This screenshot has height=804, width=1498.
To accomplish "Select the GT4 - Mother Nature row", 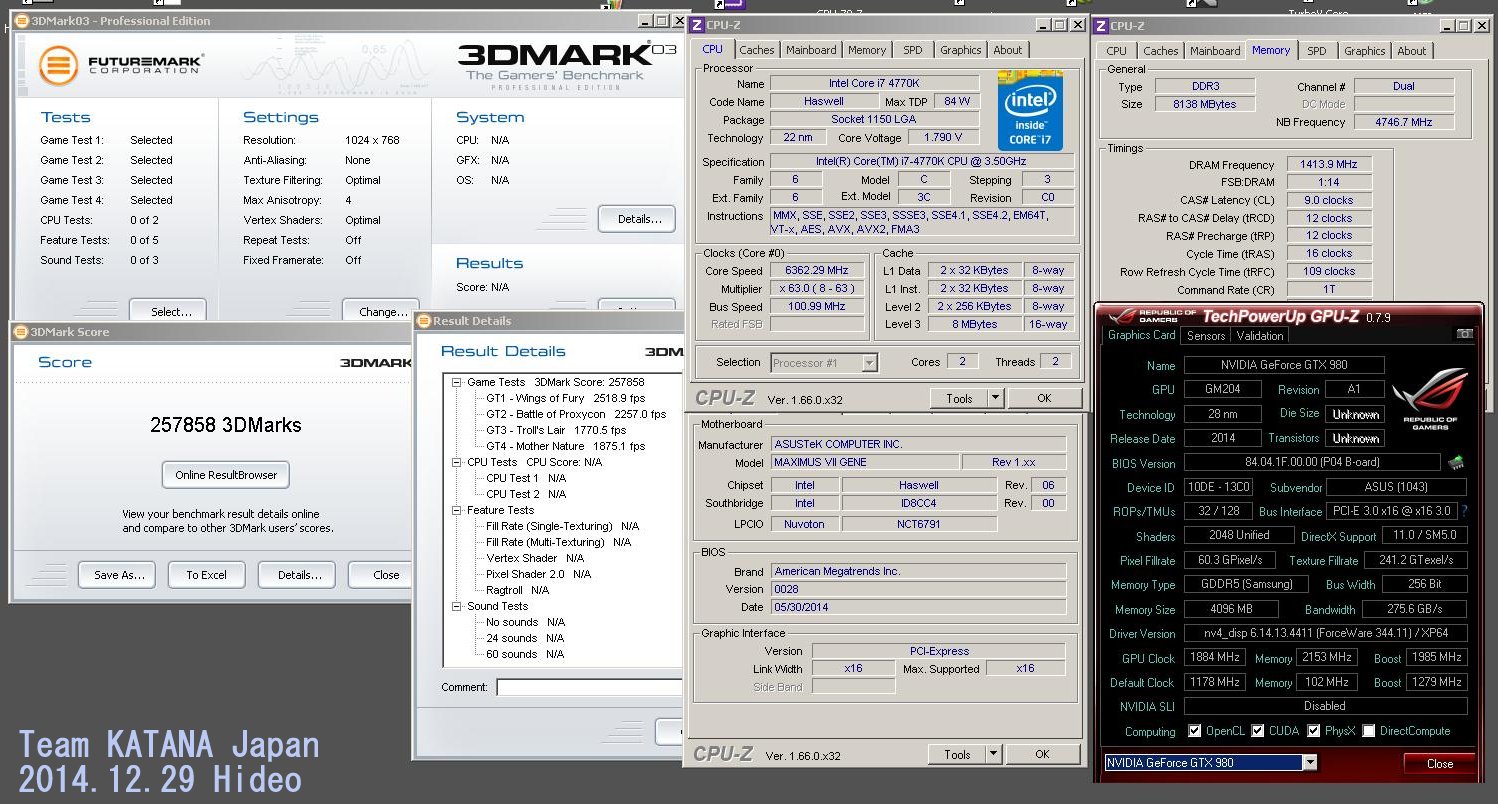I will click(565, 446).
